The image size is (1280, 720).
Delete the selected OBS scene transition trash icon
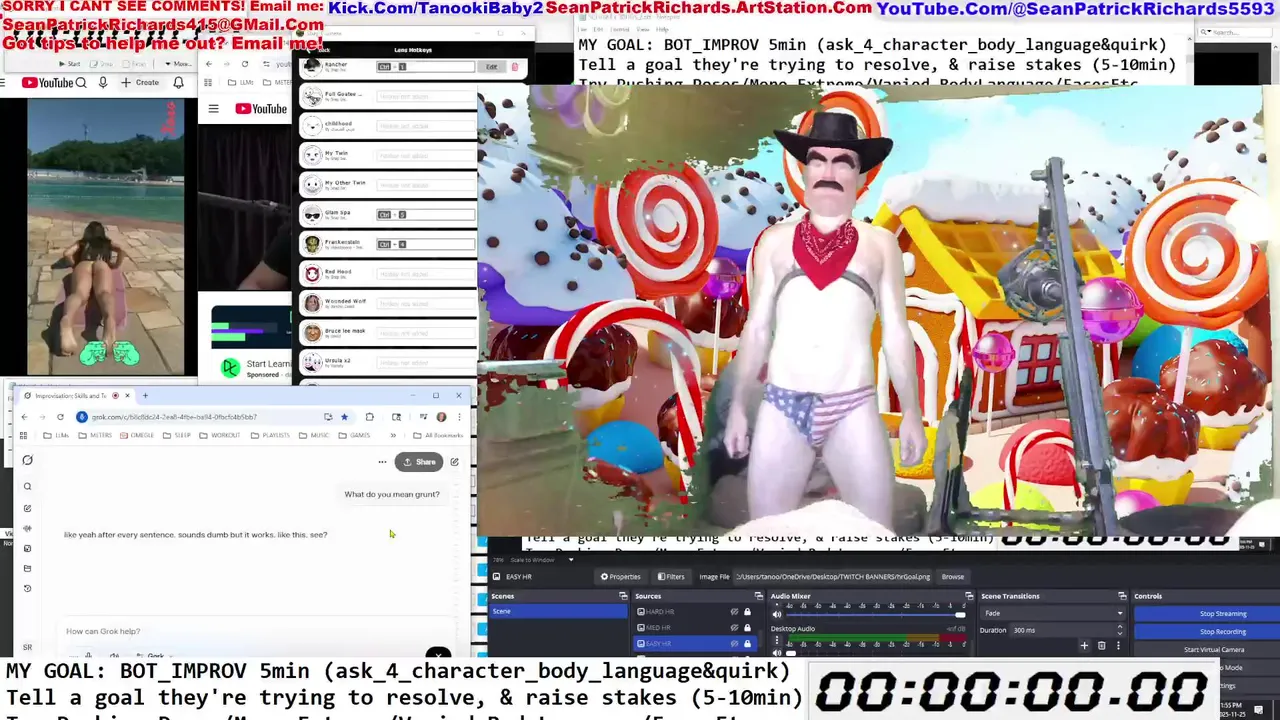click(x=1102, y=645)
